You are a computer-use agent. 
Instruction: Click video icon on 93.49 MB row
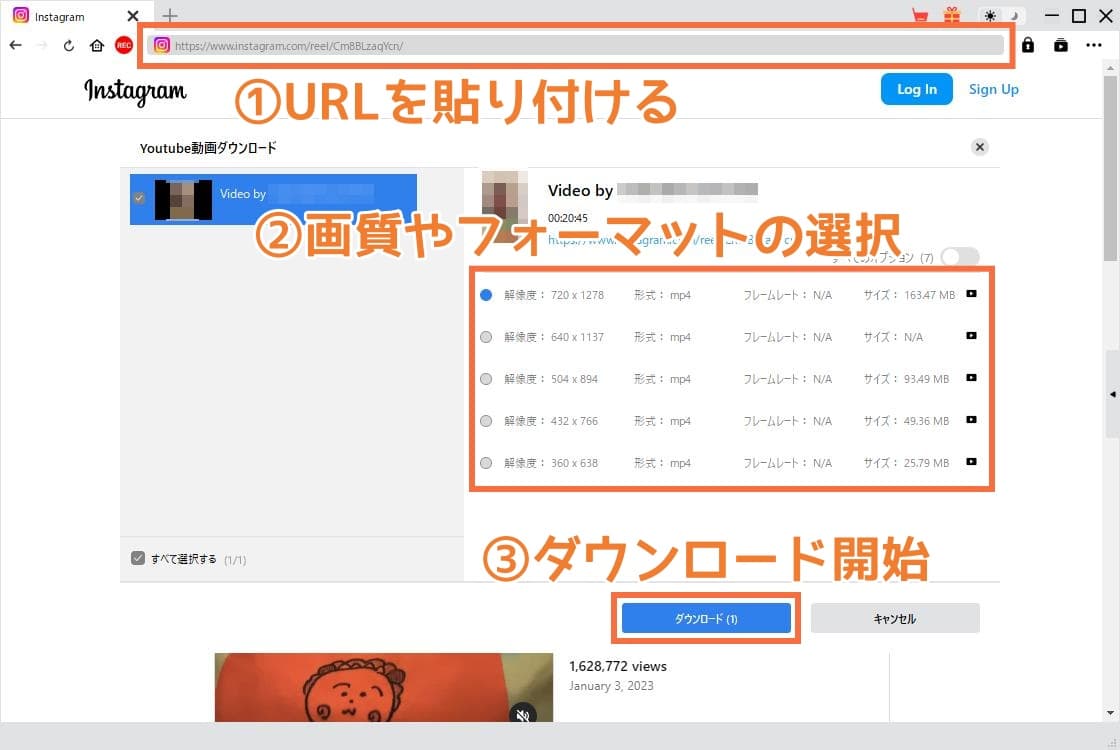pyautogui.click(x=971, y=378)
